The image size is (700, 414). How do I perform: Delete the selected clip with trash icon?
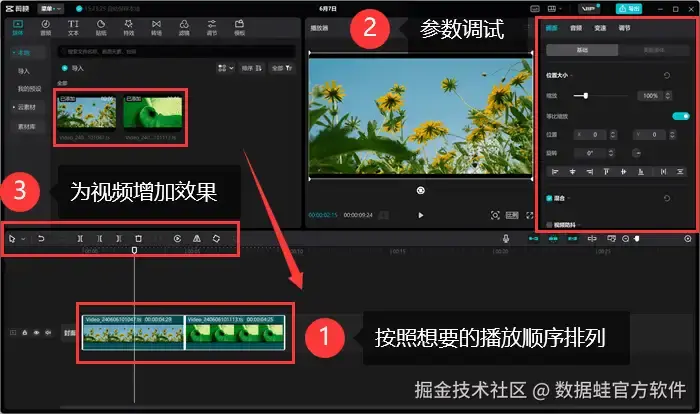click(138, 239)
